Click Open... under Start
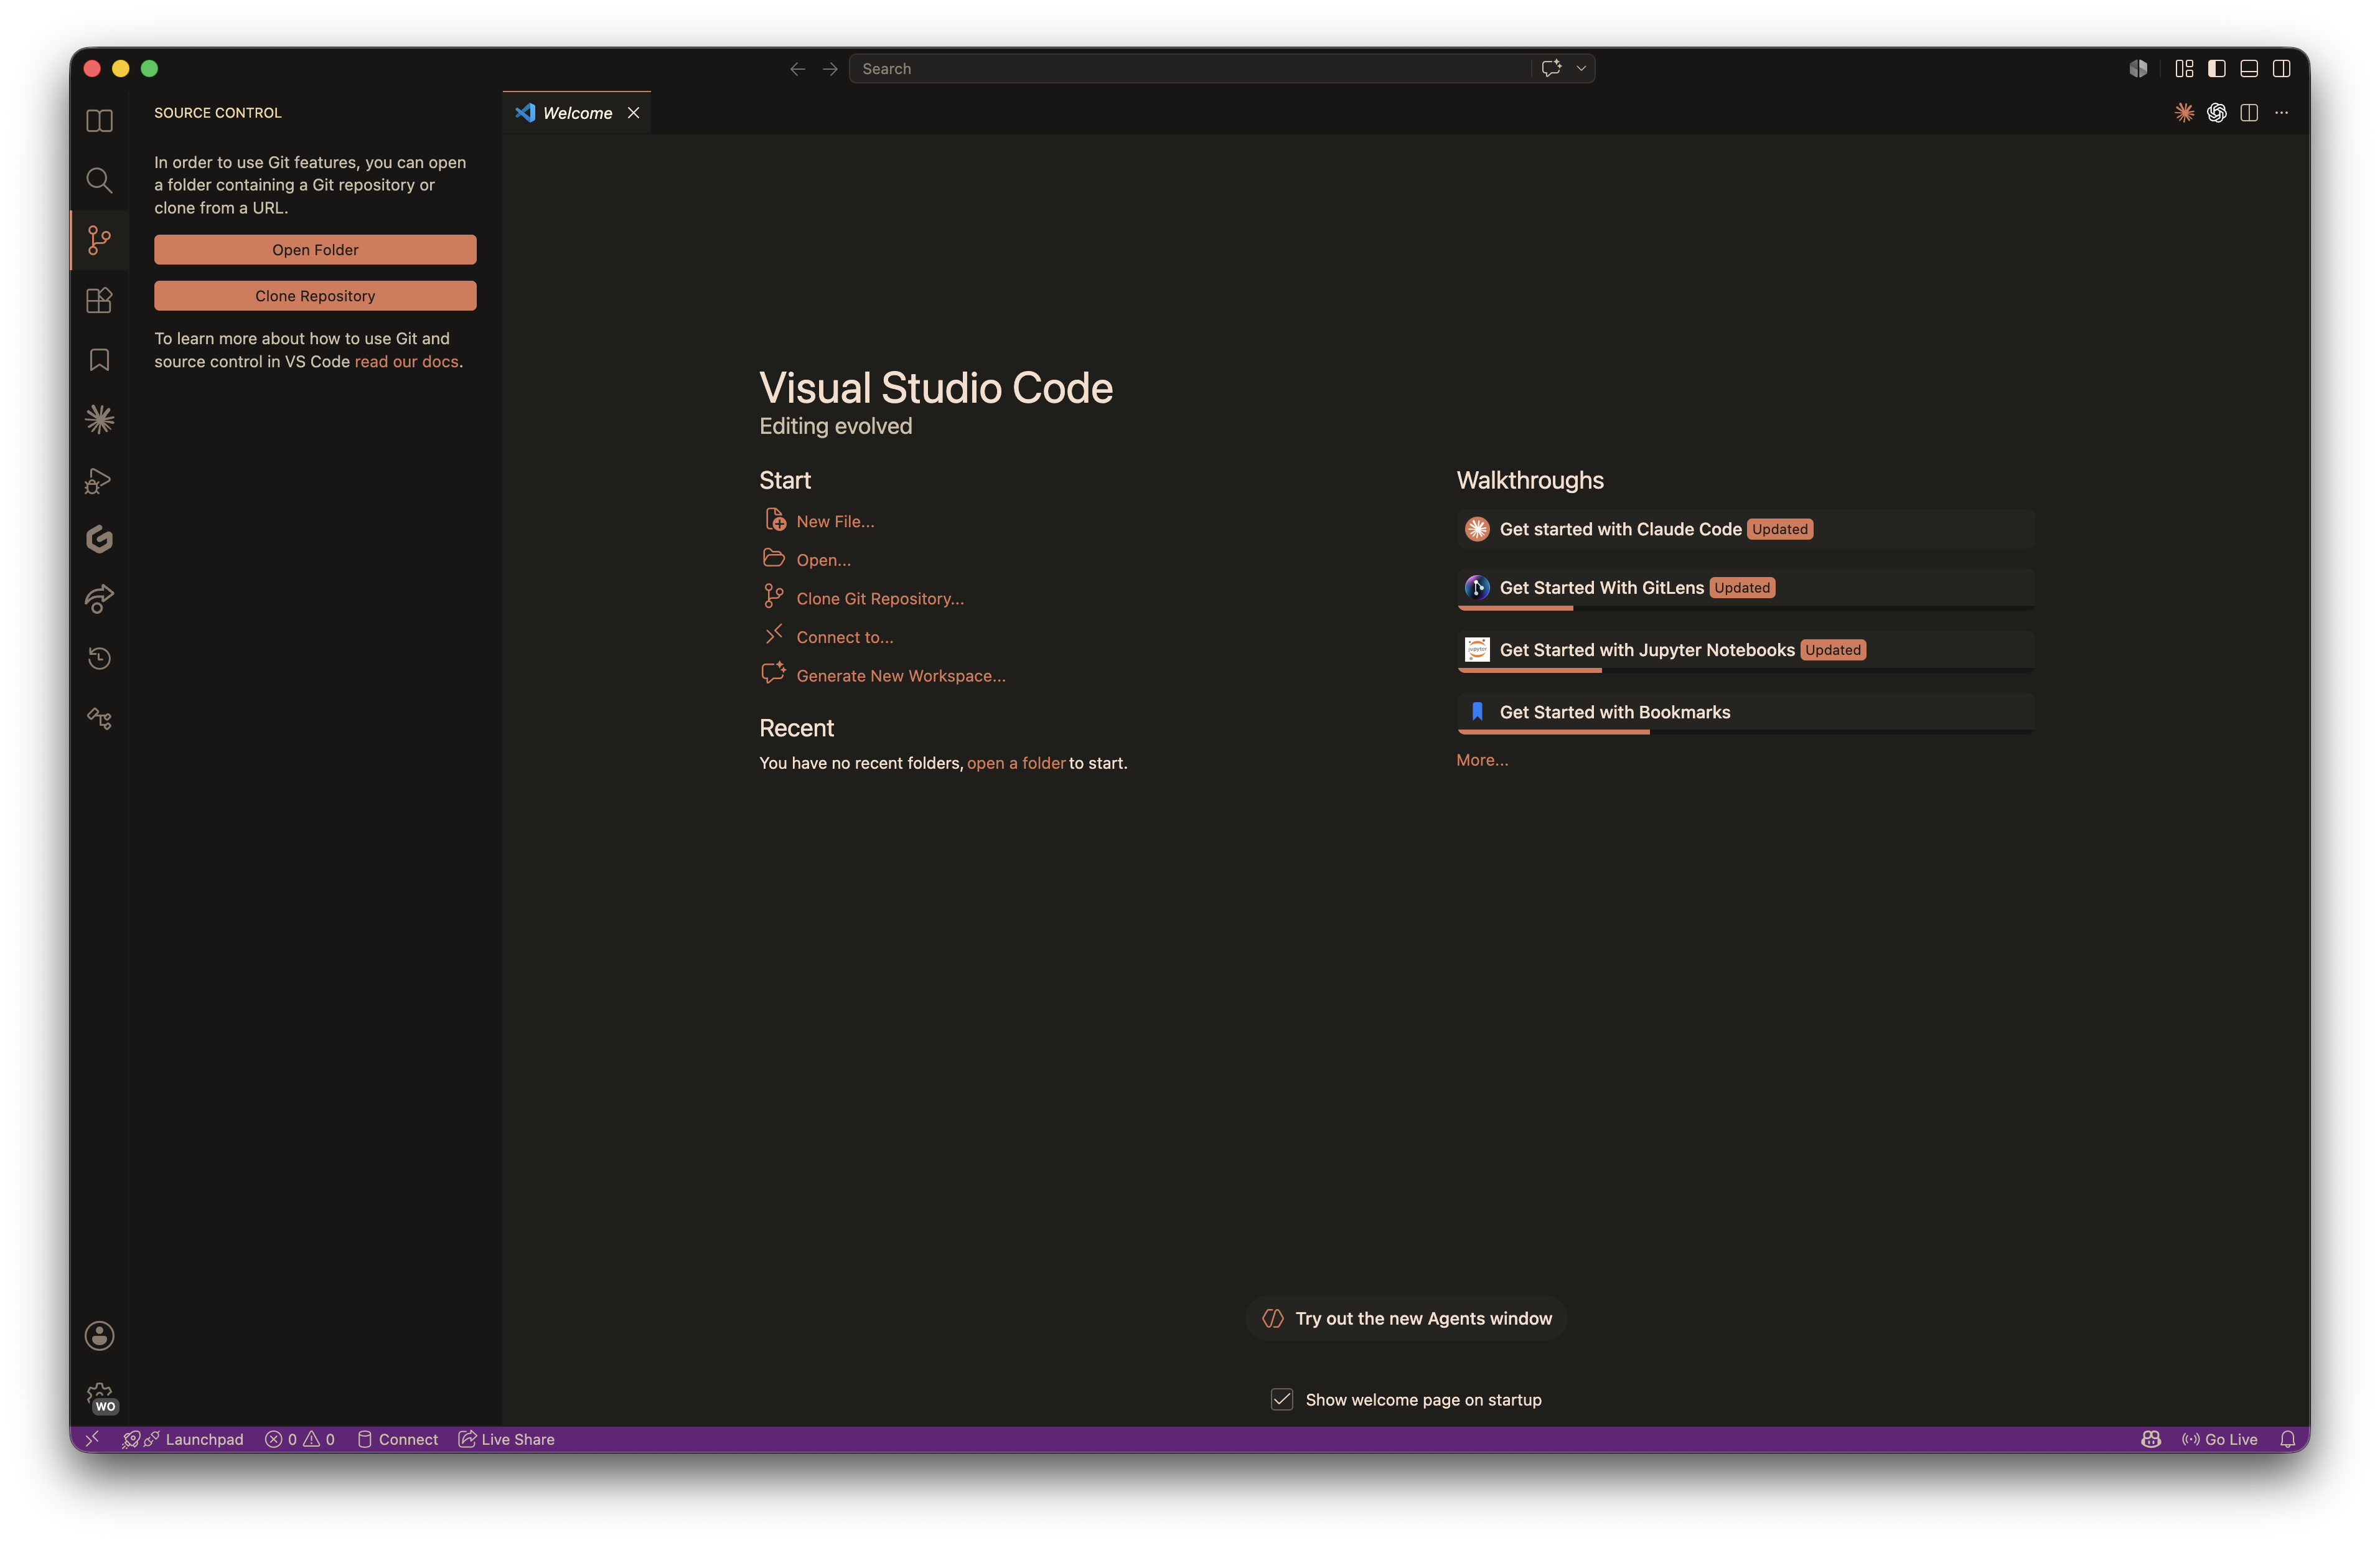 pos(823,560)
